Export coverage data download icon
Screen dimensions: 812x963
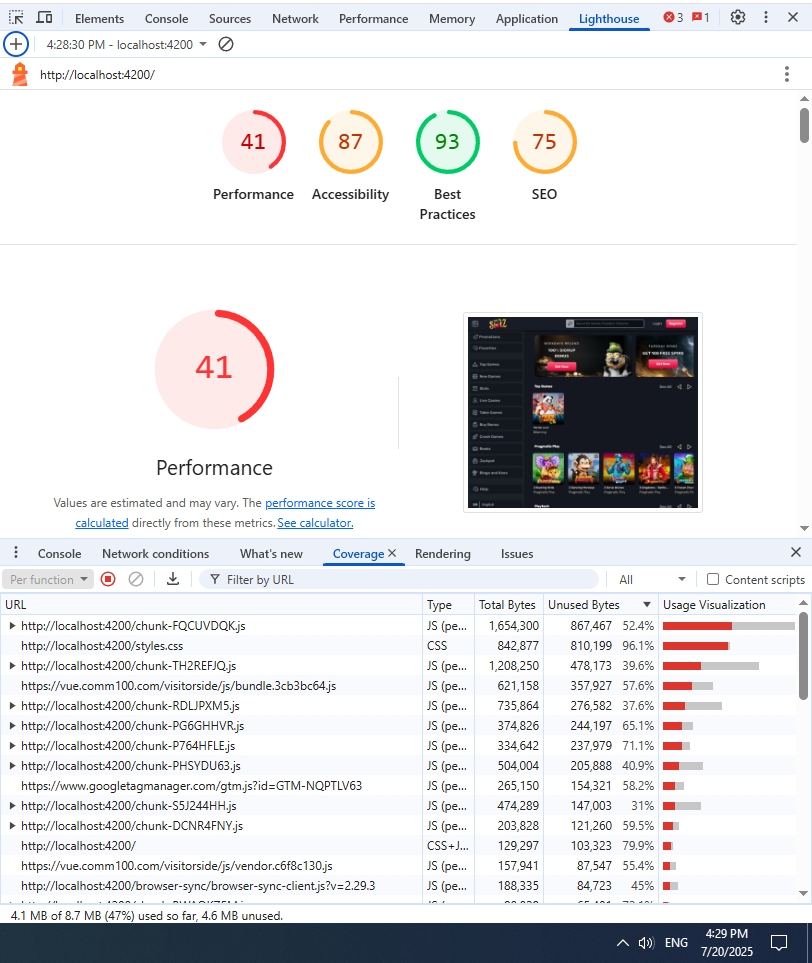(173, 579)
